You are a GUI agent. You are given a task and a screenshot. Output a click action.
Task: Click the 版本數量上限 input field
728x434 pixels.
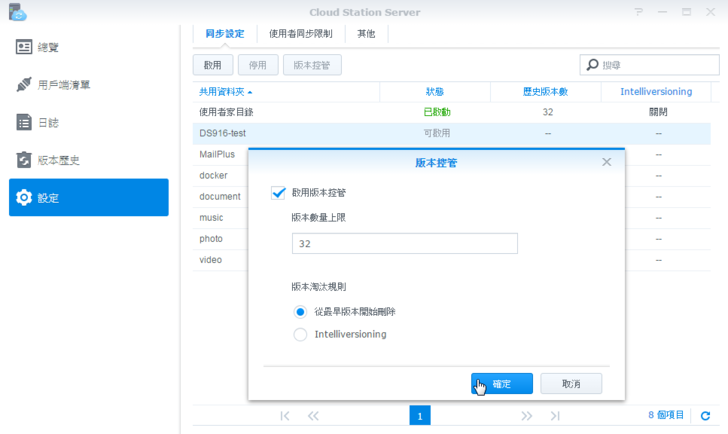click(x=404, y=244)
